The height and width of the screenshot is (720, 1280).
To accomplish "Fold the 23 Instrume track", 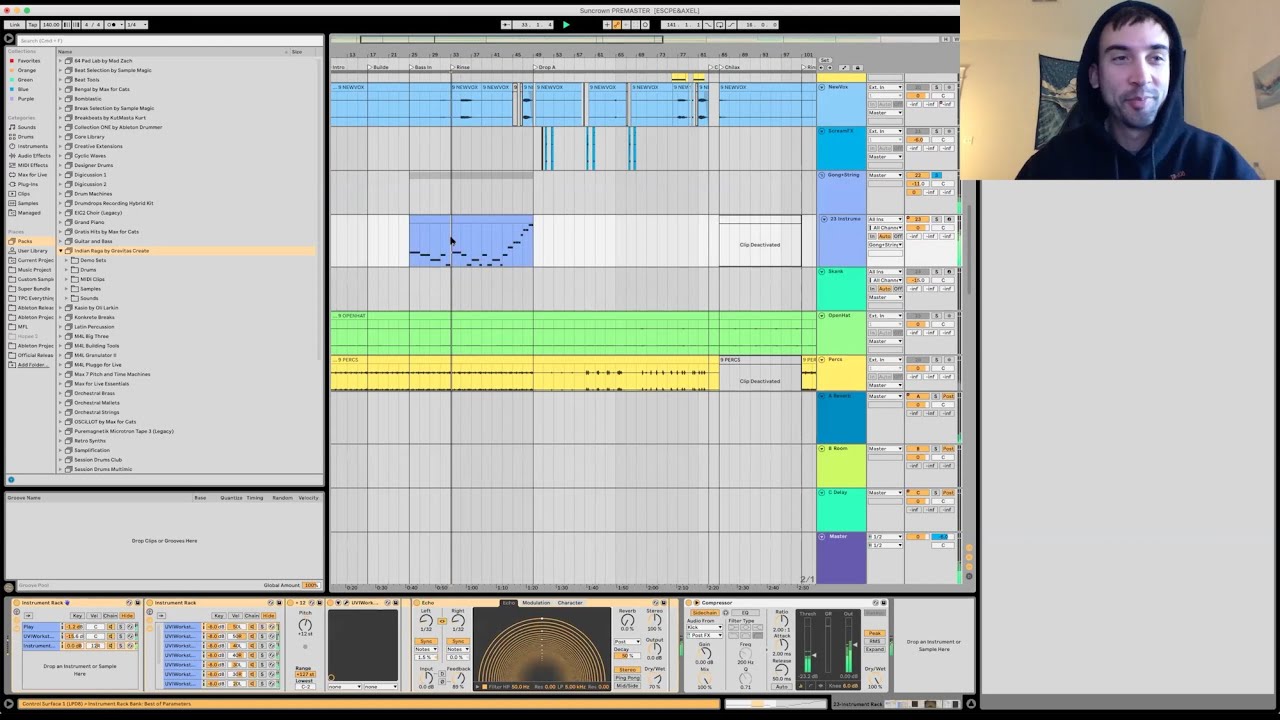I will coord(823,219).
